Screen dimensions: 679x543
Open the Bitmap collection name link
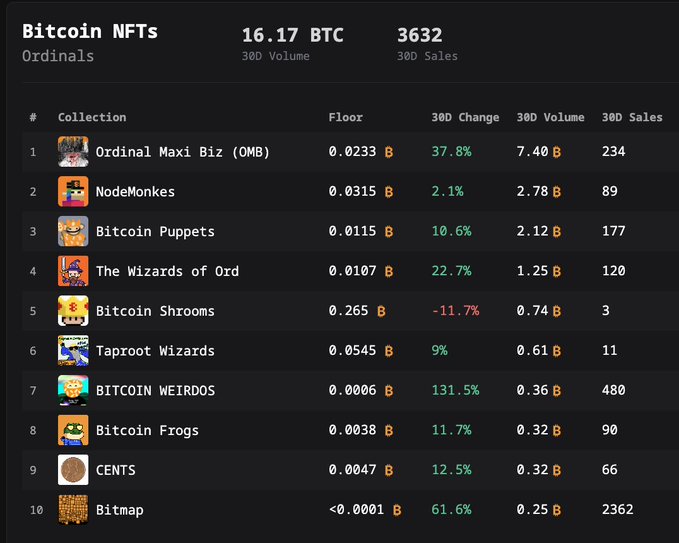[120, 510]
